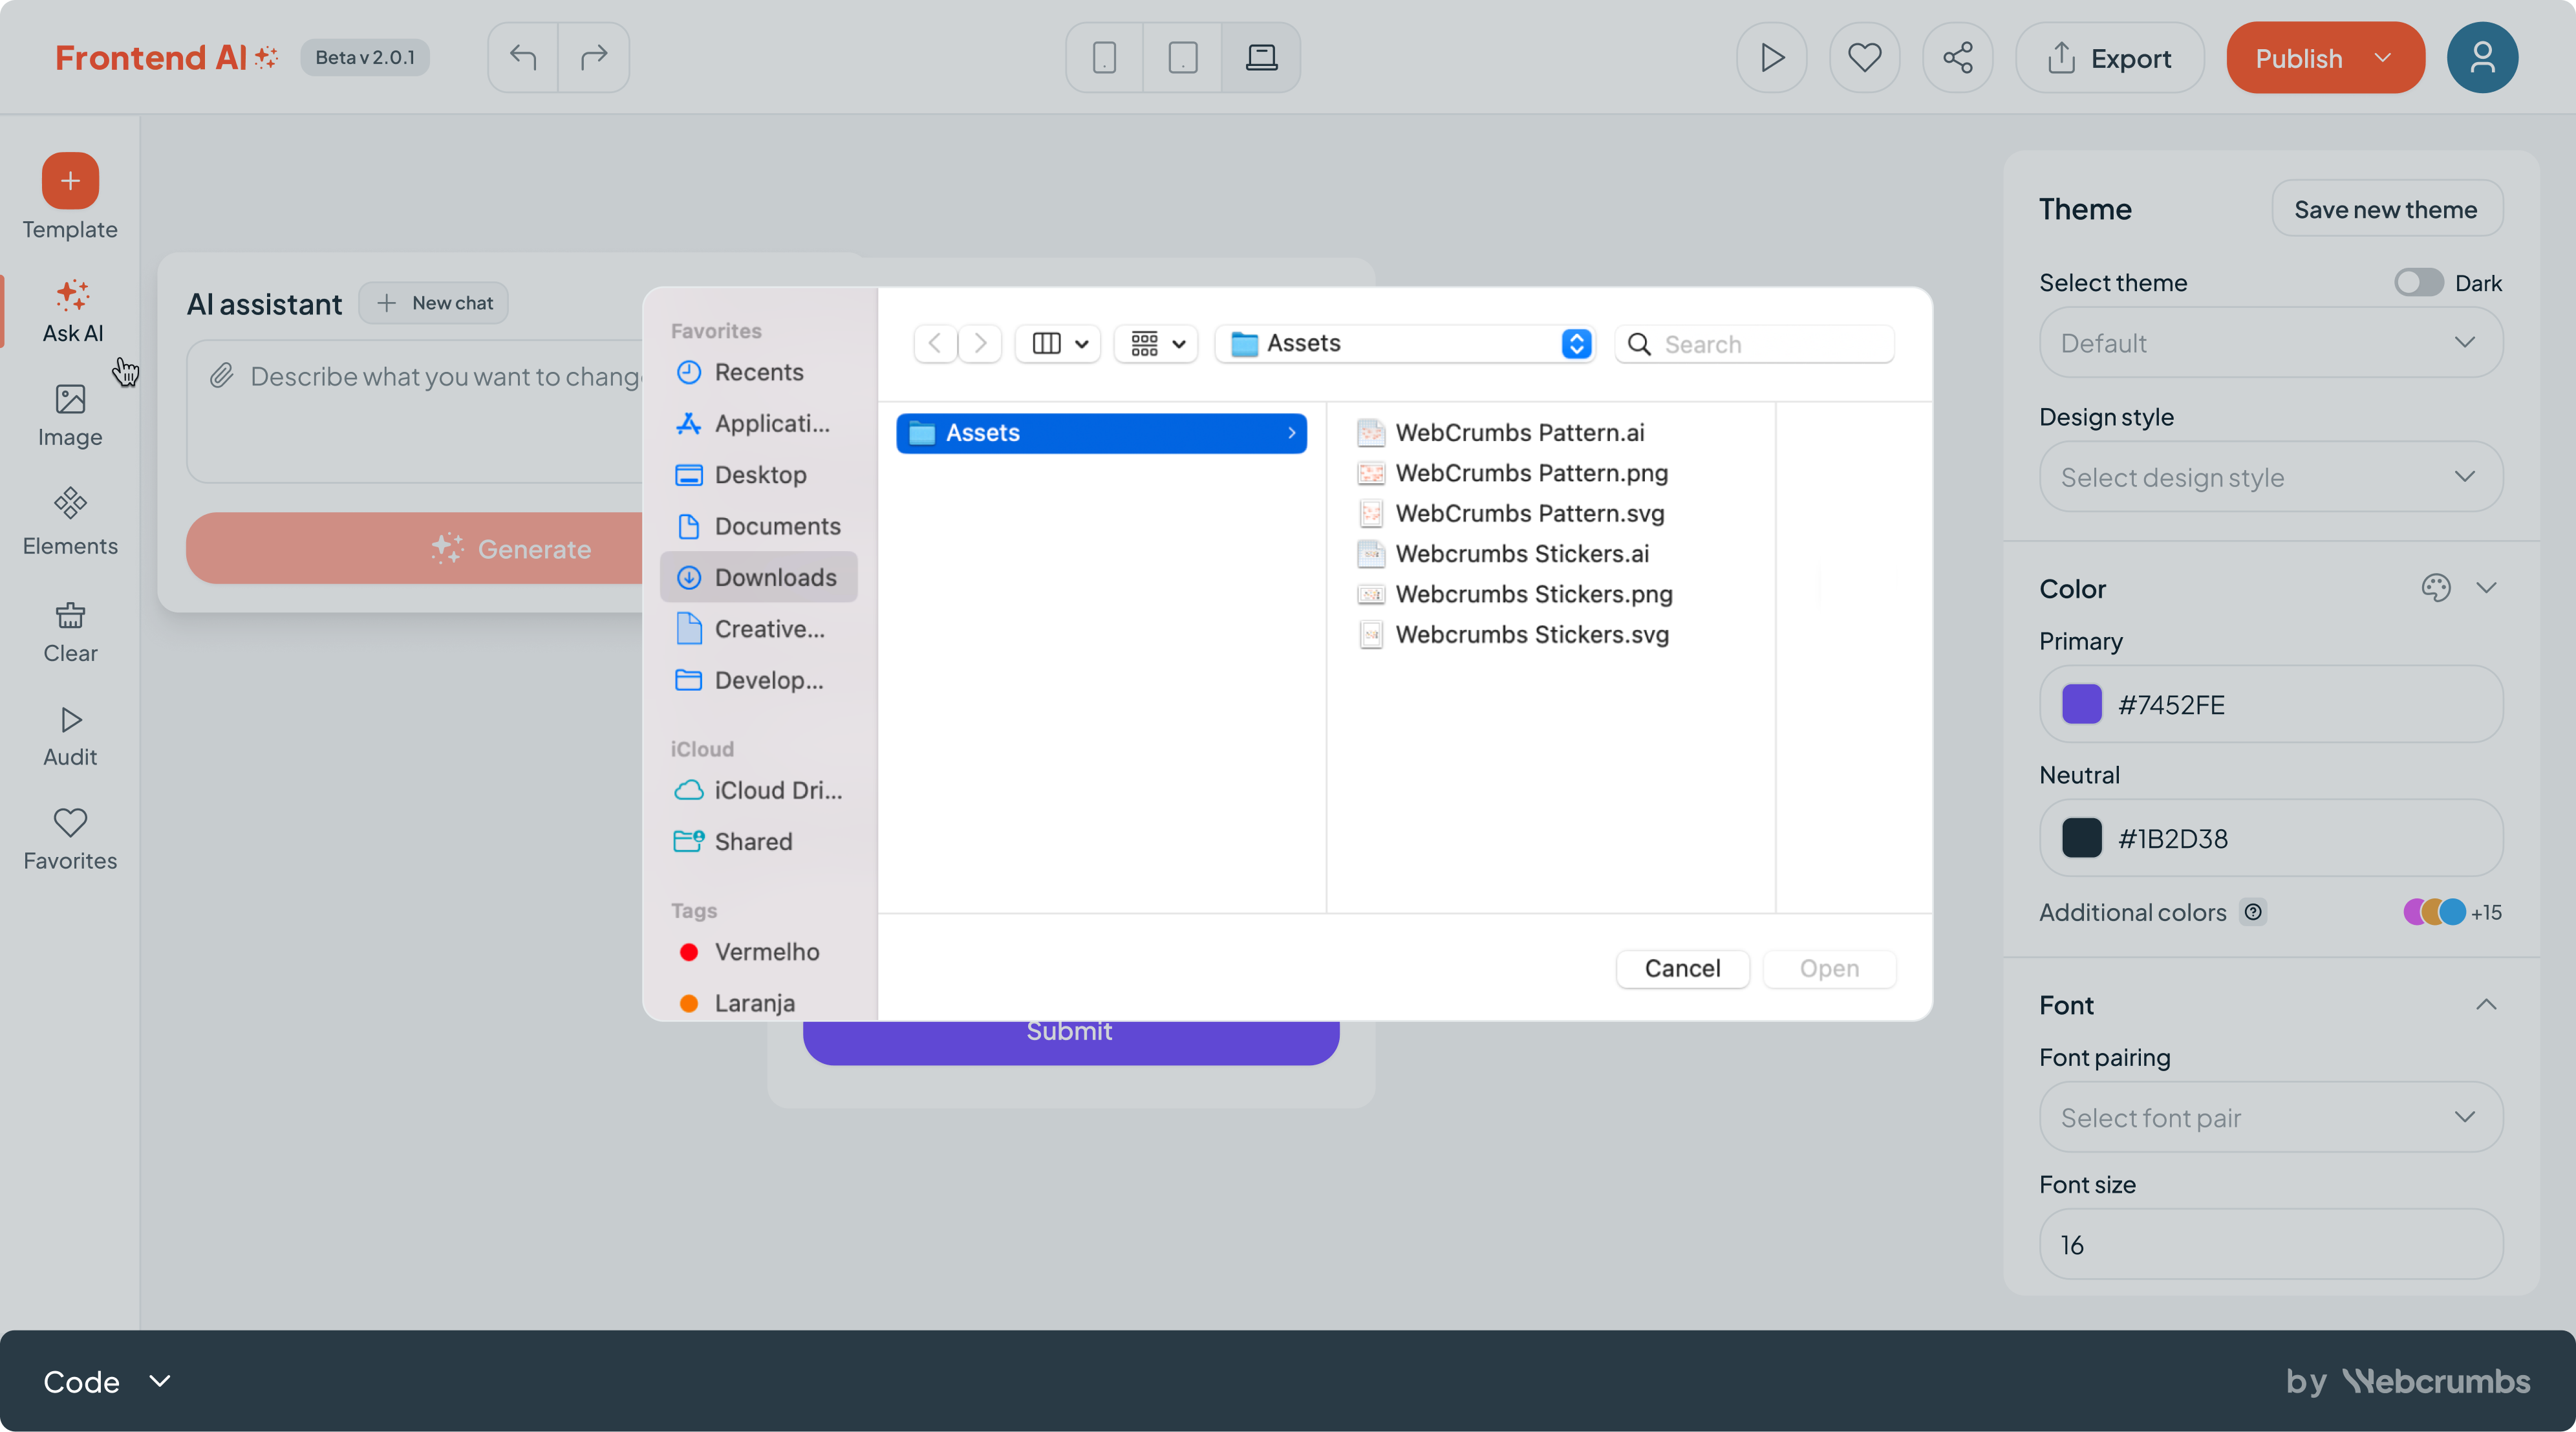The image size is (2576, 1432).
Task: Open the Publish button dropdown arrow
Action: click(2383, 58)
